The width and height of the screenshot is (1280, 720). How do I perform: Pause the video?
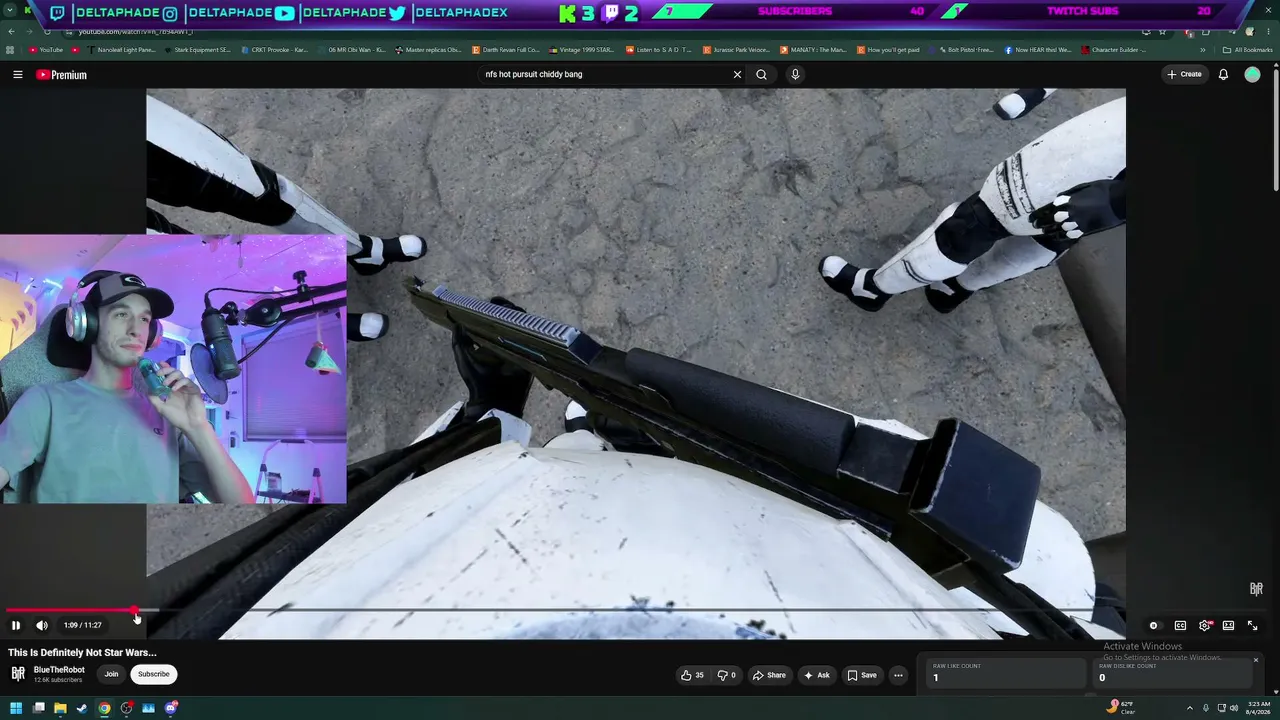[16, 625]
